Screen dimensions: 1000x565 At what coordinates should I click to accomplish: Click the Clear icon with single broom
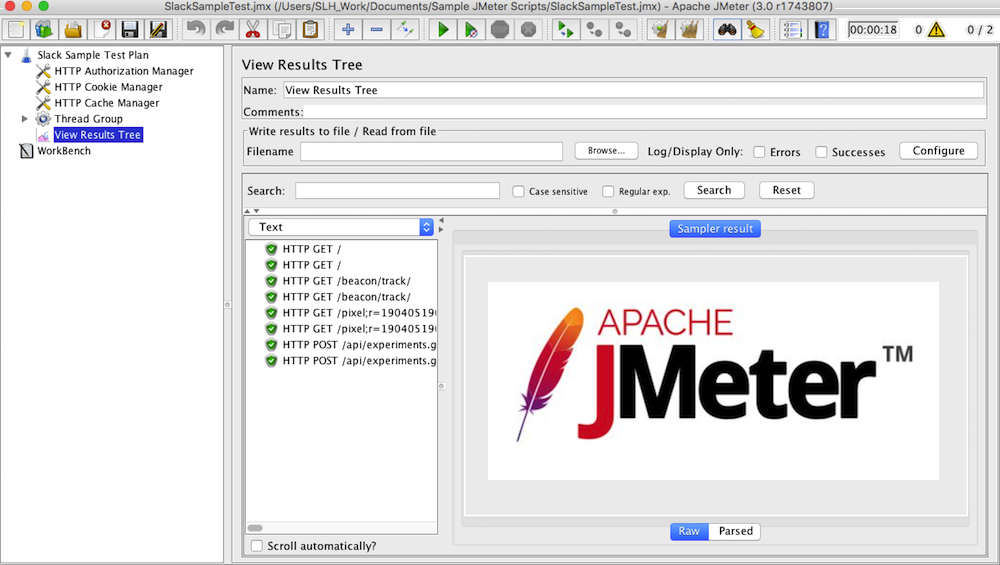[x=661, y=29]
